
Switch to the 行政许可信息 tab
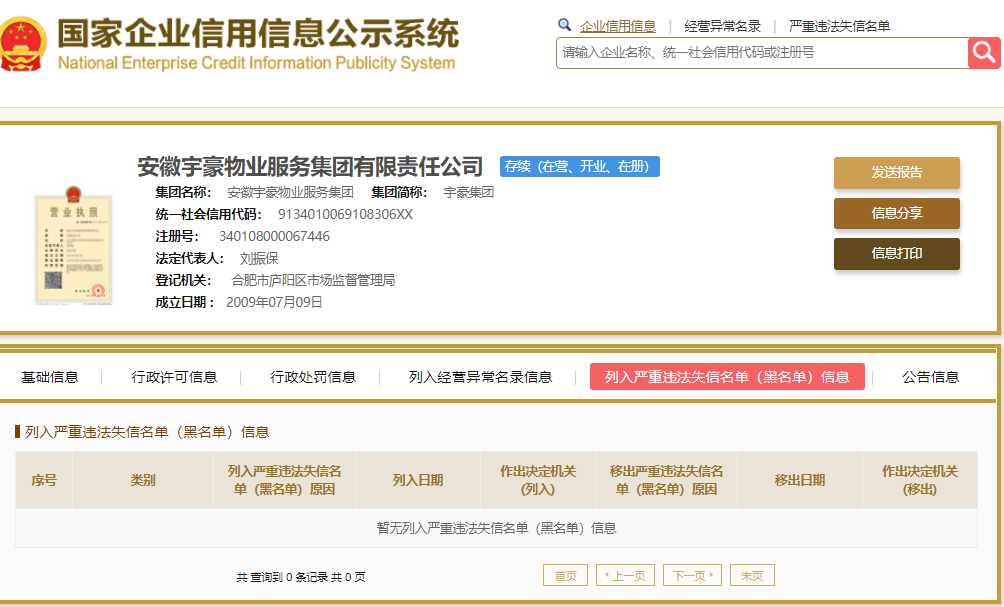(174, 377)
